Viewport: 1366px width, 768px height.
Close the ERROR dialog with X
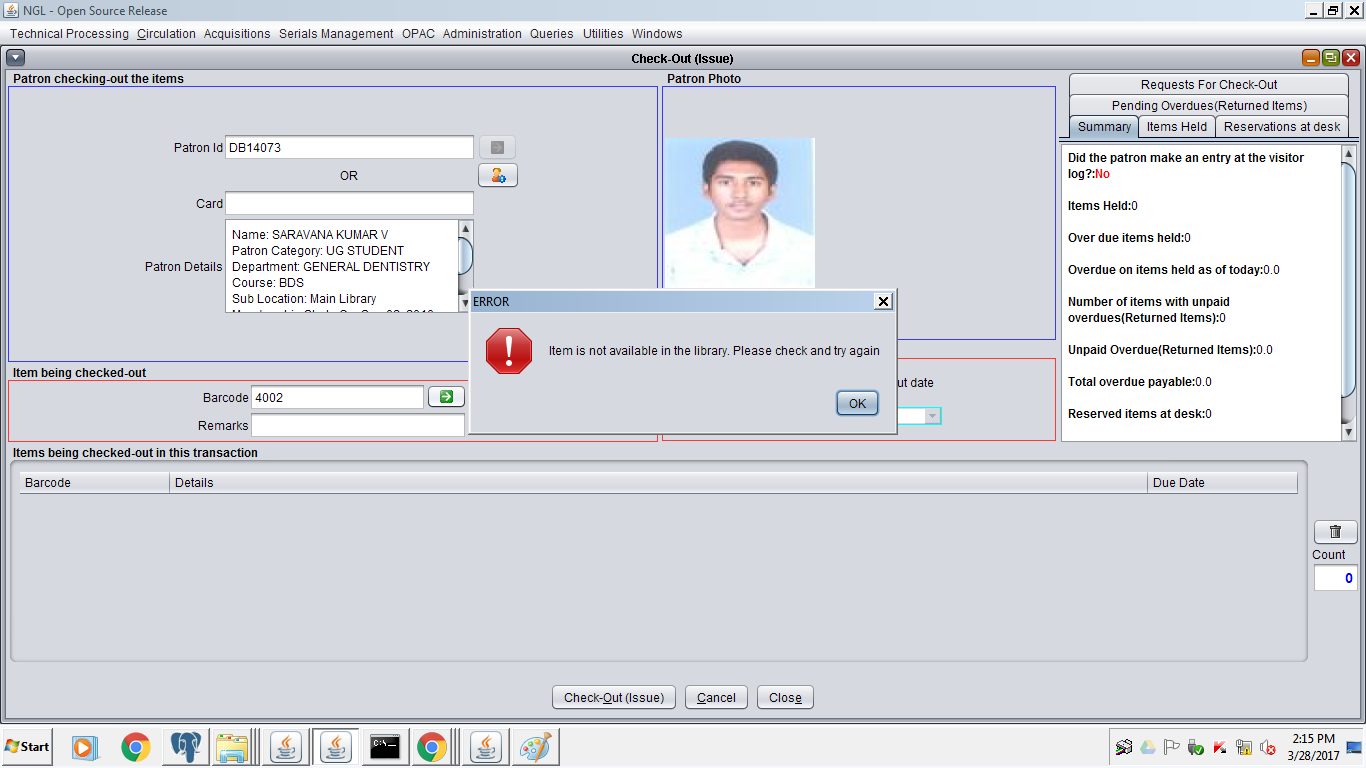tap(882, 301)
